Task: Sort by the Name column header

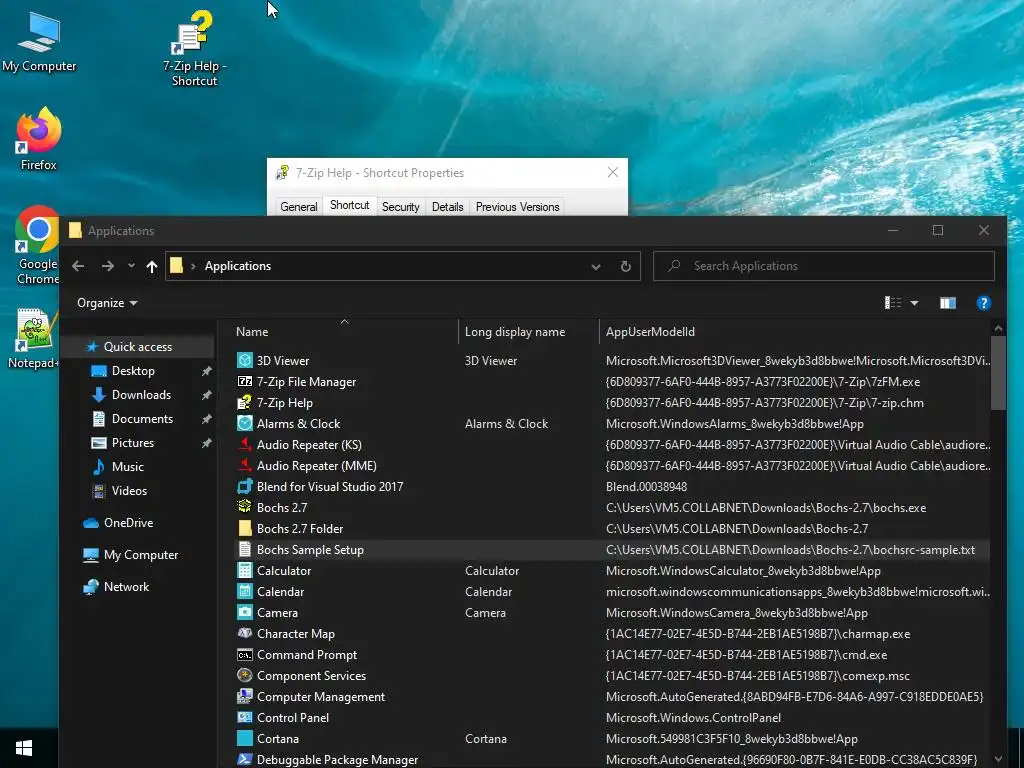Action: [x=345, y=332]
